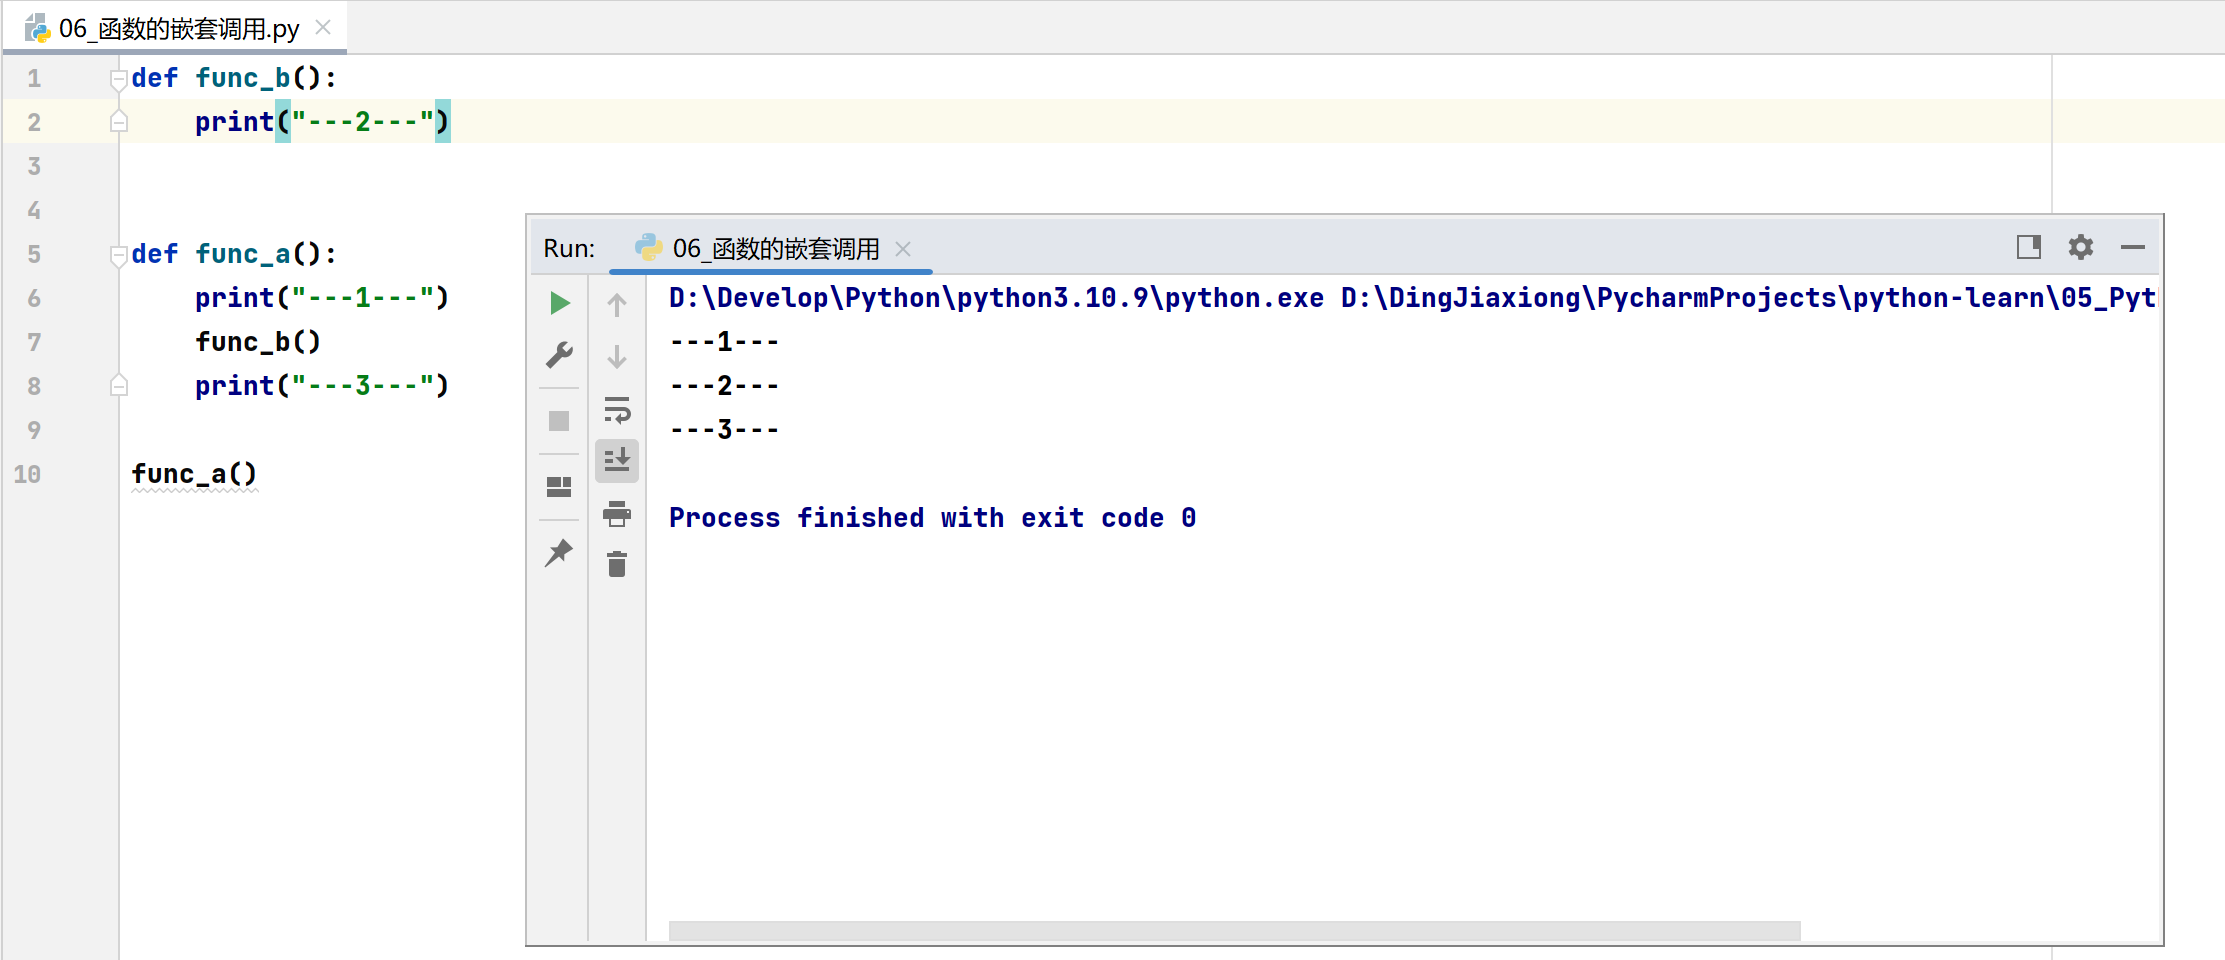The height and width of the screenshot is (960, 2225).
Task: Toggle scroll to end of console
Action: [617, 460]
